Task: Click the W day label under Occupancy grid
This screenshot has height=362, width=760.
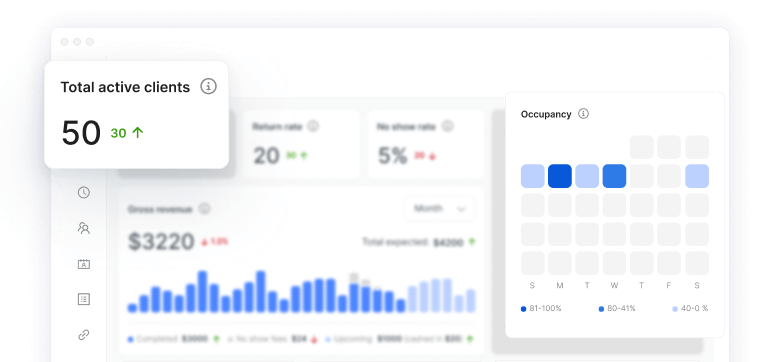Action: (x=614, y=286)
